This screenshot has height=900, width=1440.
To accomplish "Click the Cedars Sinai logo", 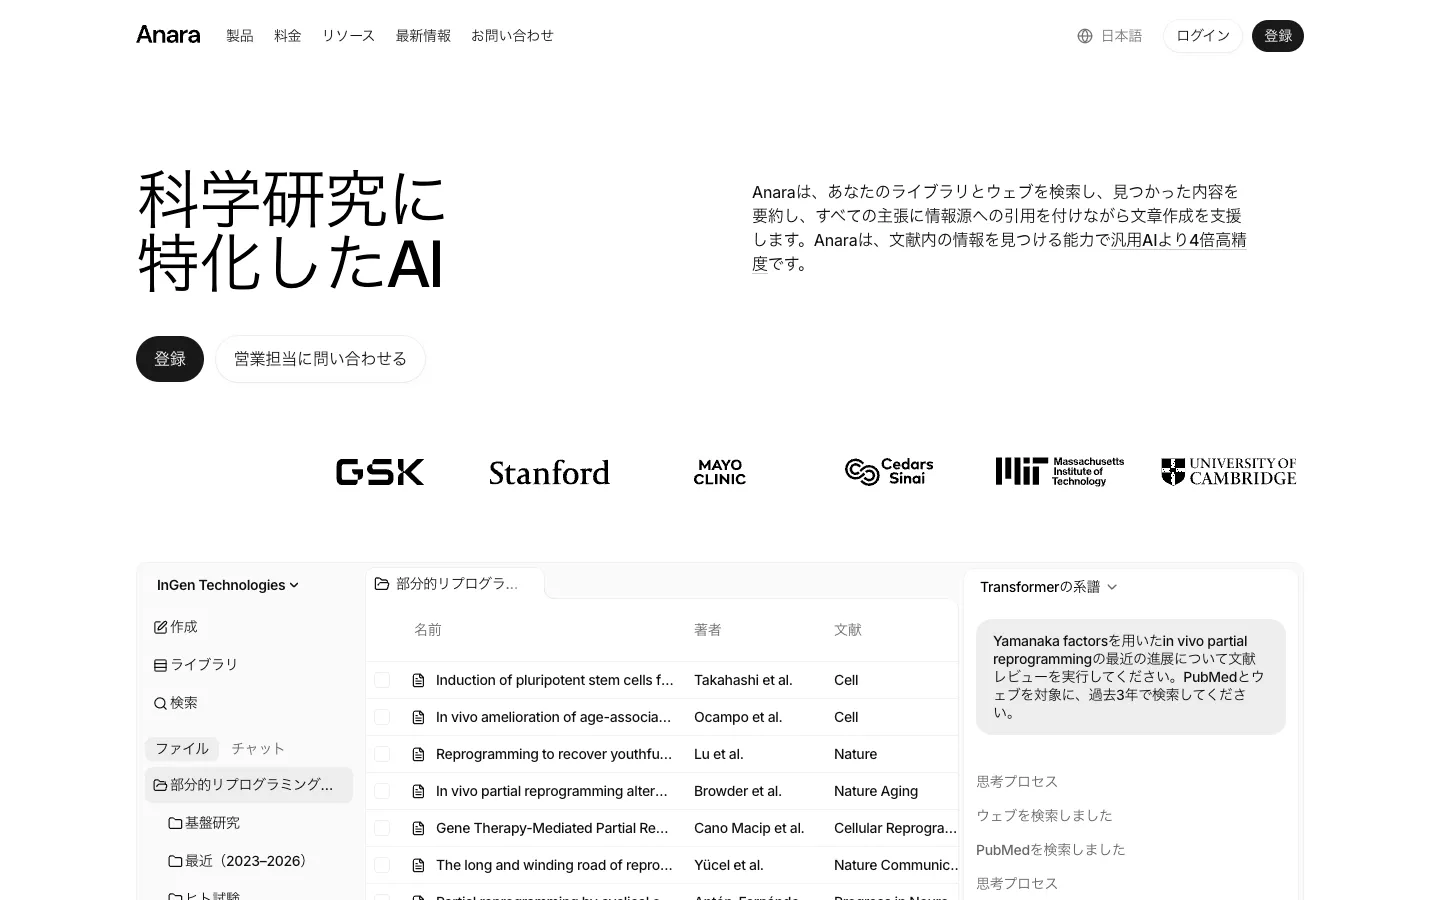I will pyautogui.click(x=889, y=472).
